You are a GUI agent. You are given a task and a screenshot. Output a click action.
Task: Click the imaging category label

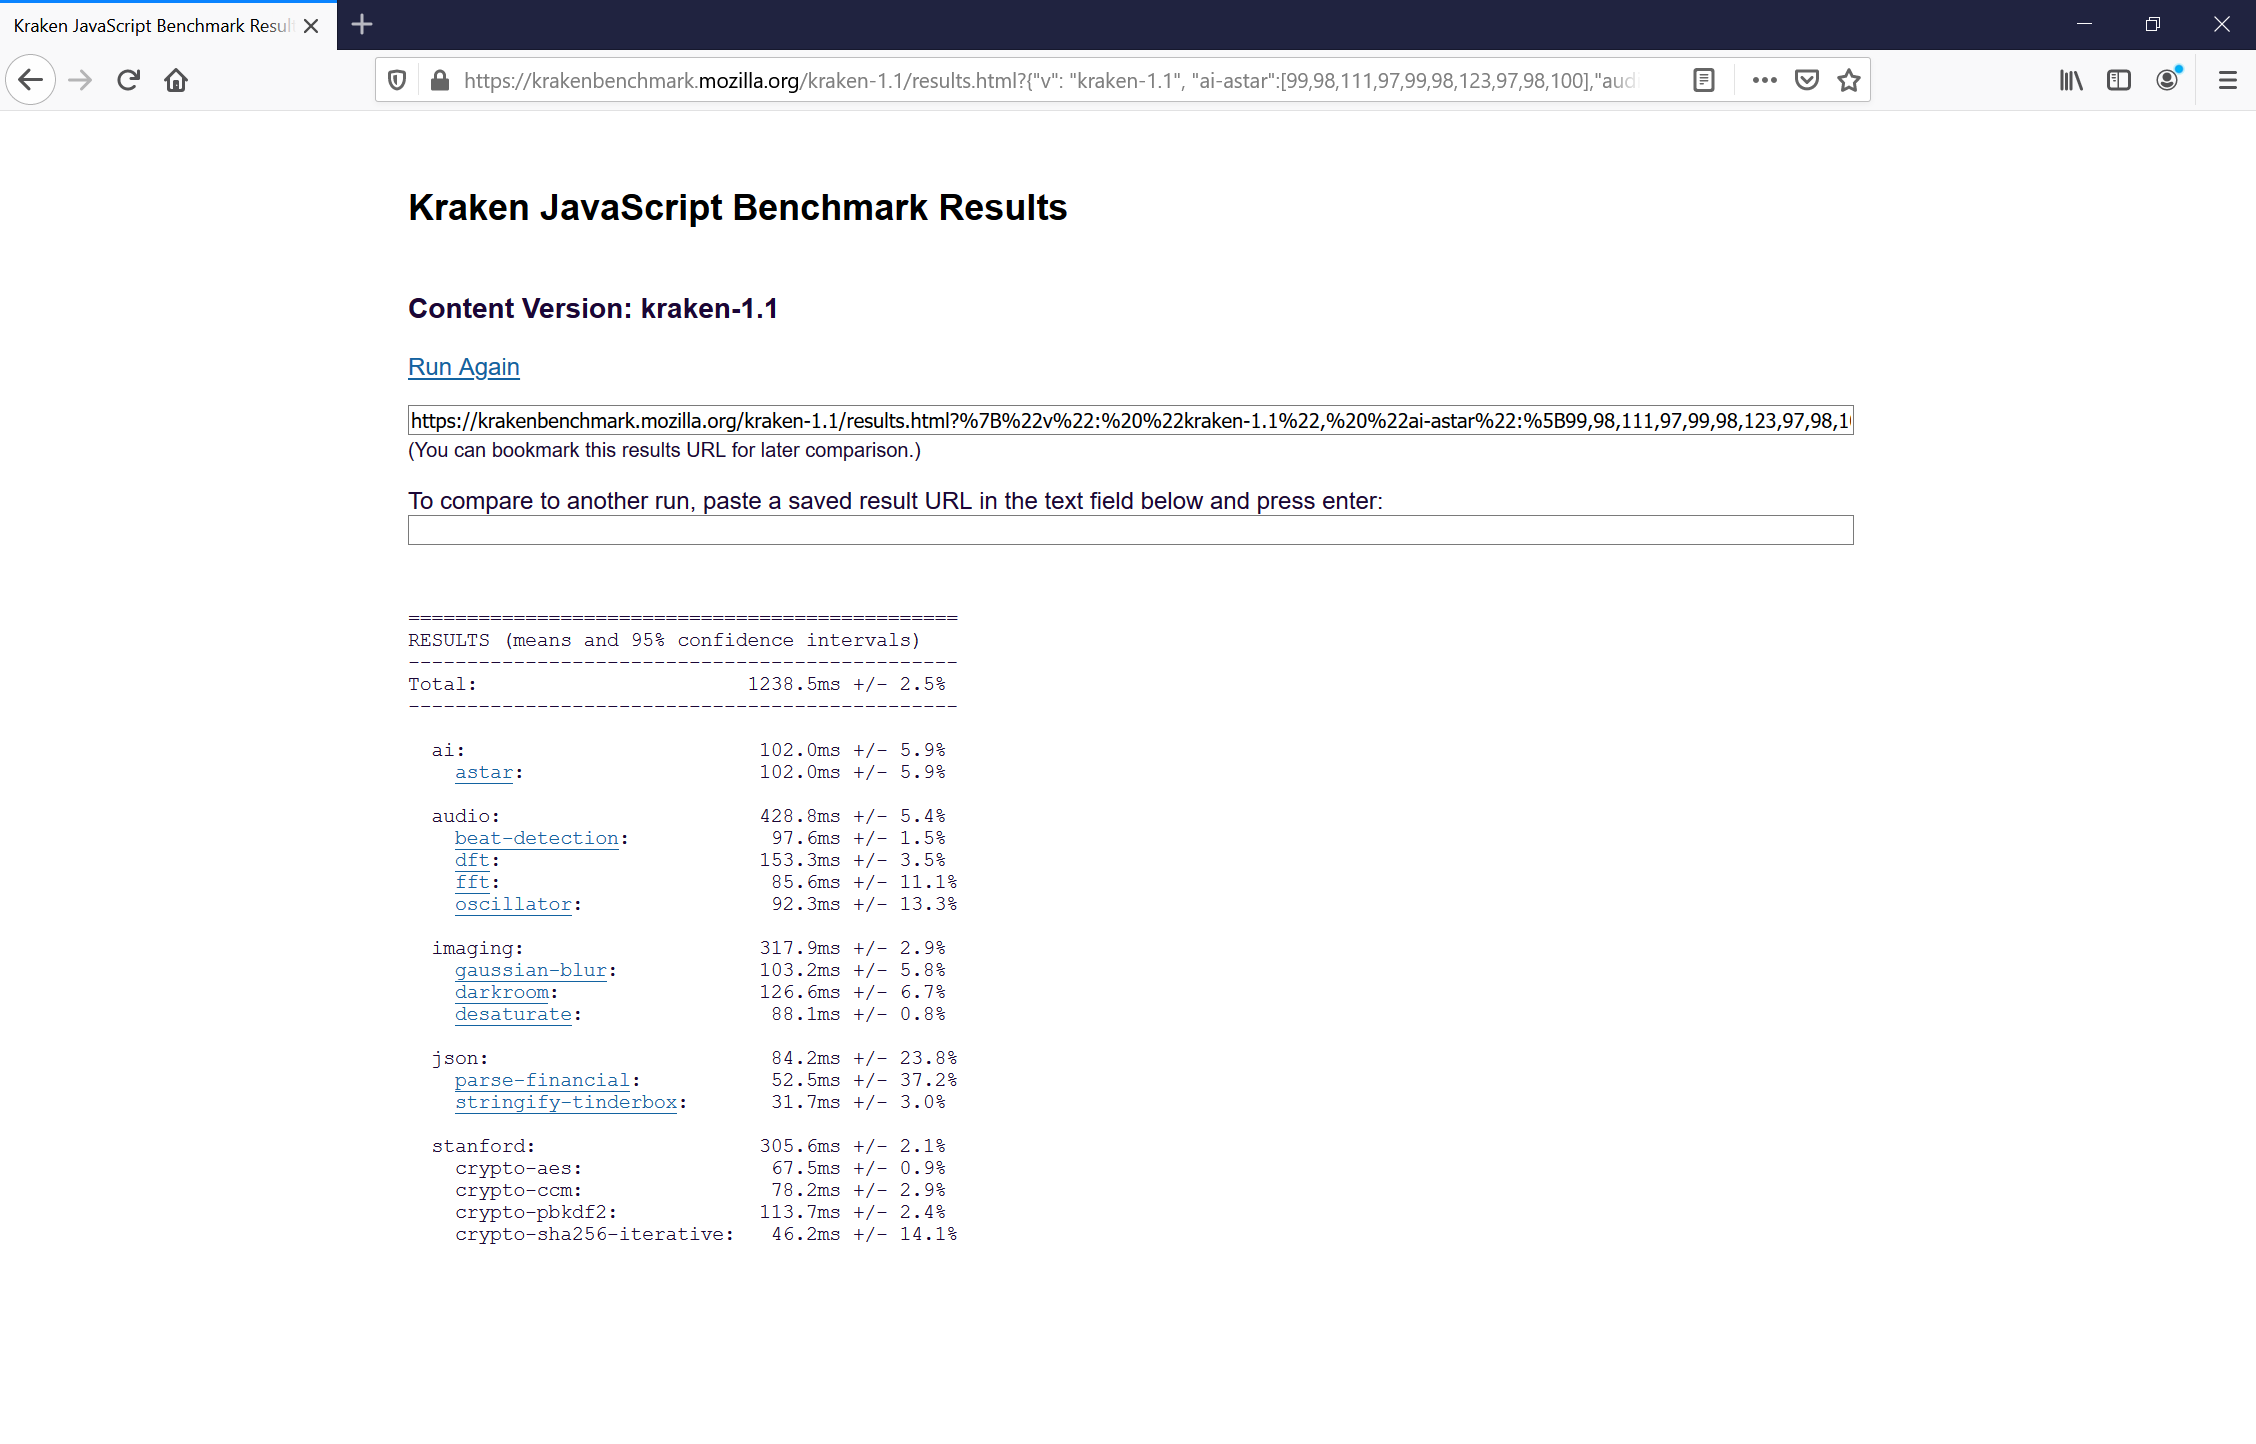[478, 948]
